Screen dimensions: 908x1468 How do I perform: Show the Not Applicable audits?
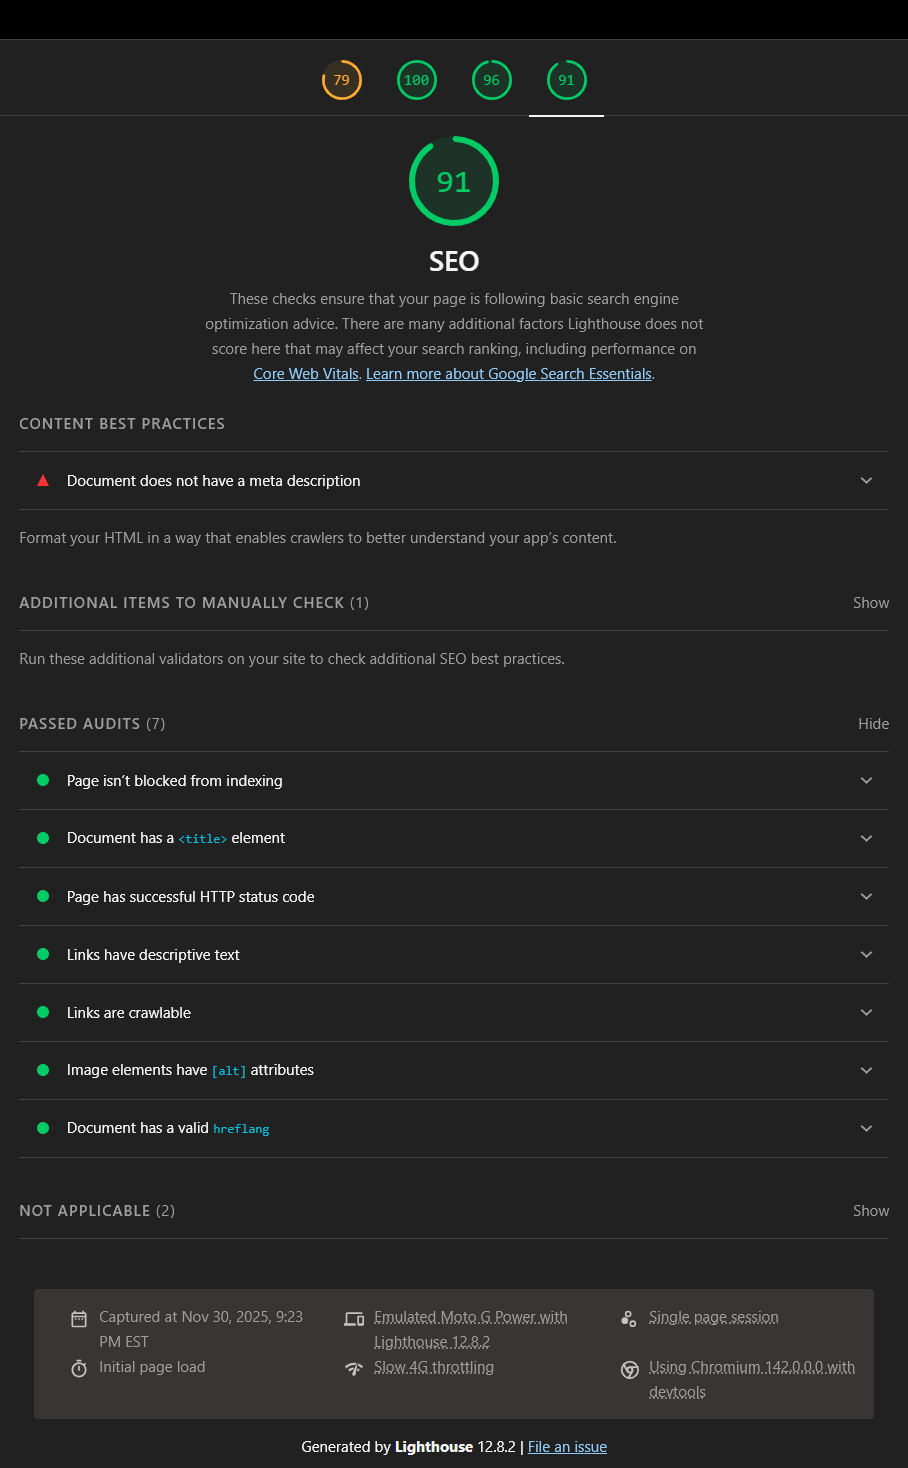870,1211
